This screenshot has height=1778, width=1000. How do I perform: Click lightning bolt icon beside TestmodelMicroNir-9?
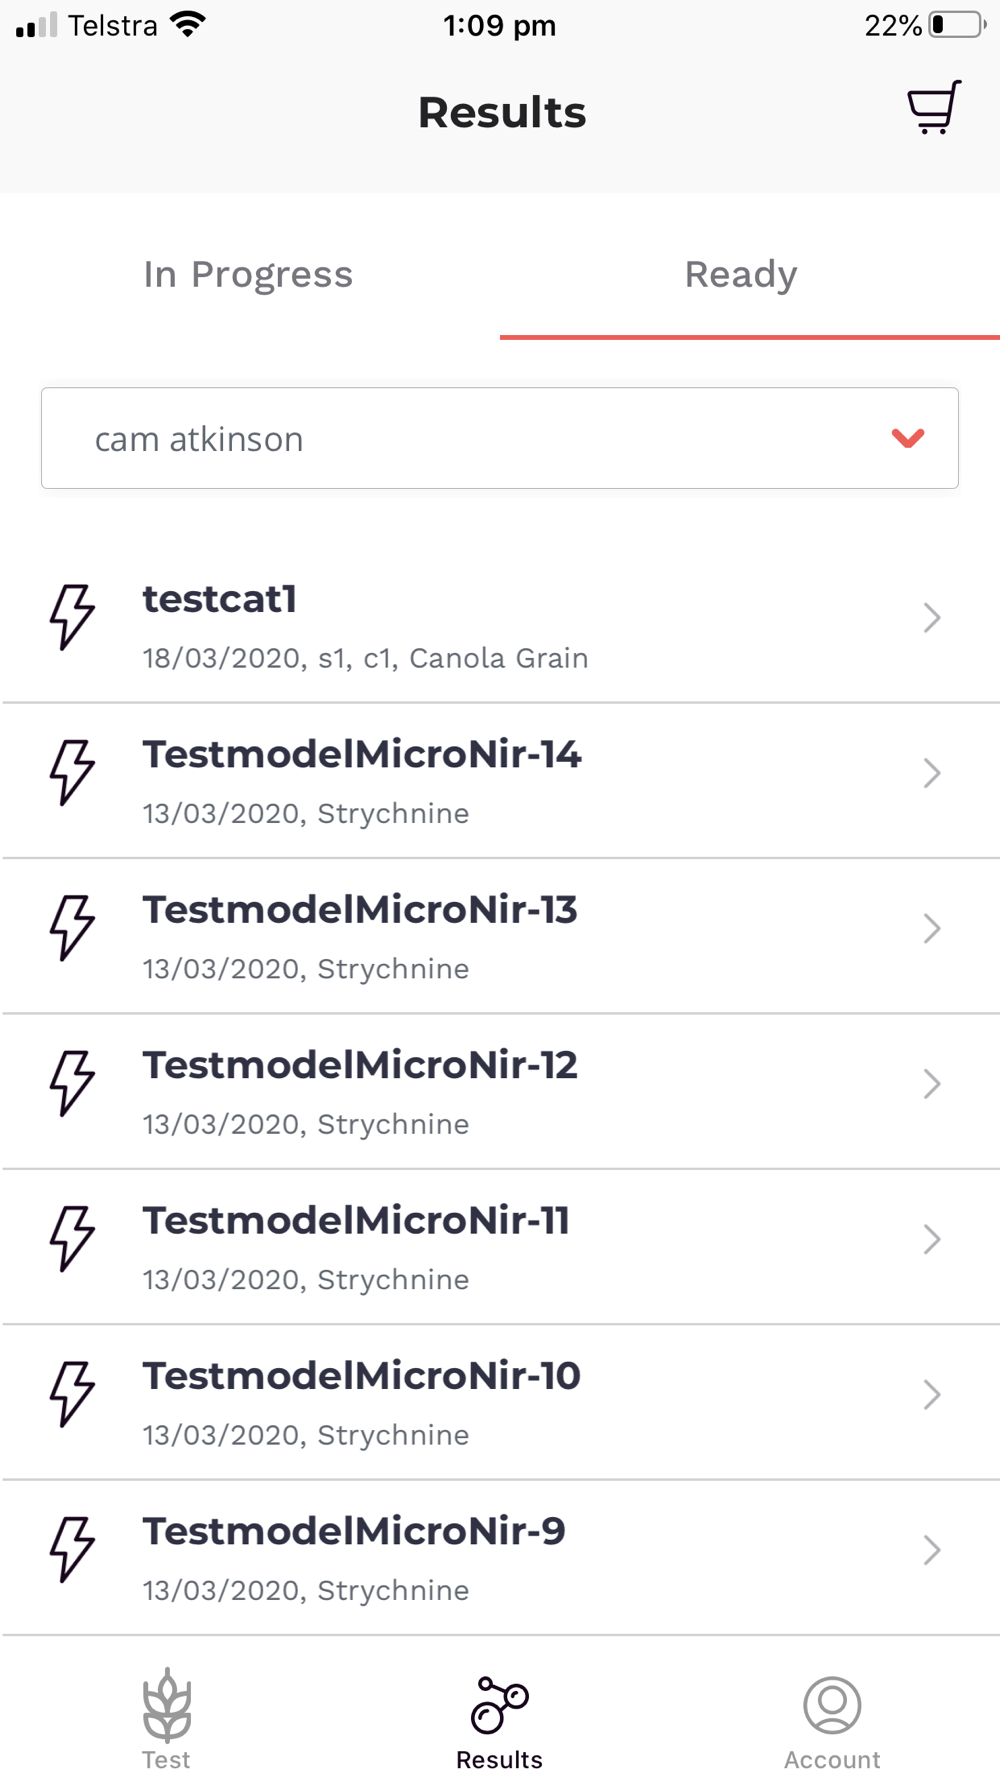pos(72,1549)
